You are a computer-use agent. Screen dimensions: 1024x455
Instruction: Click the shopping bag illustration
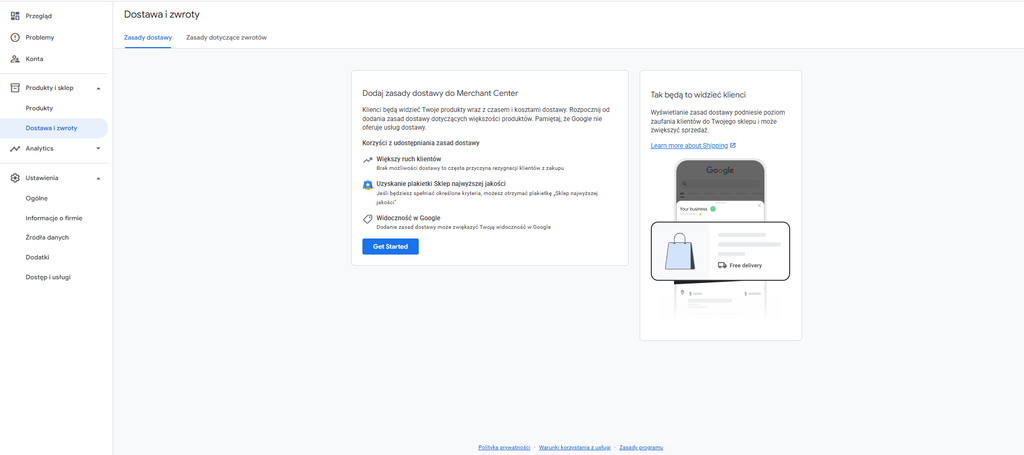[680, 251]
